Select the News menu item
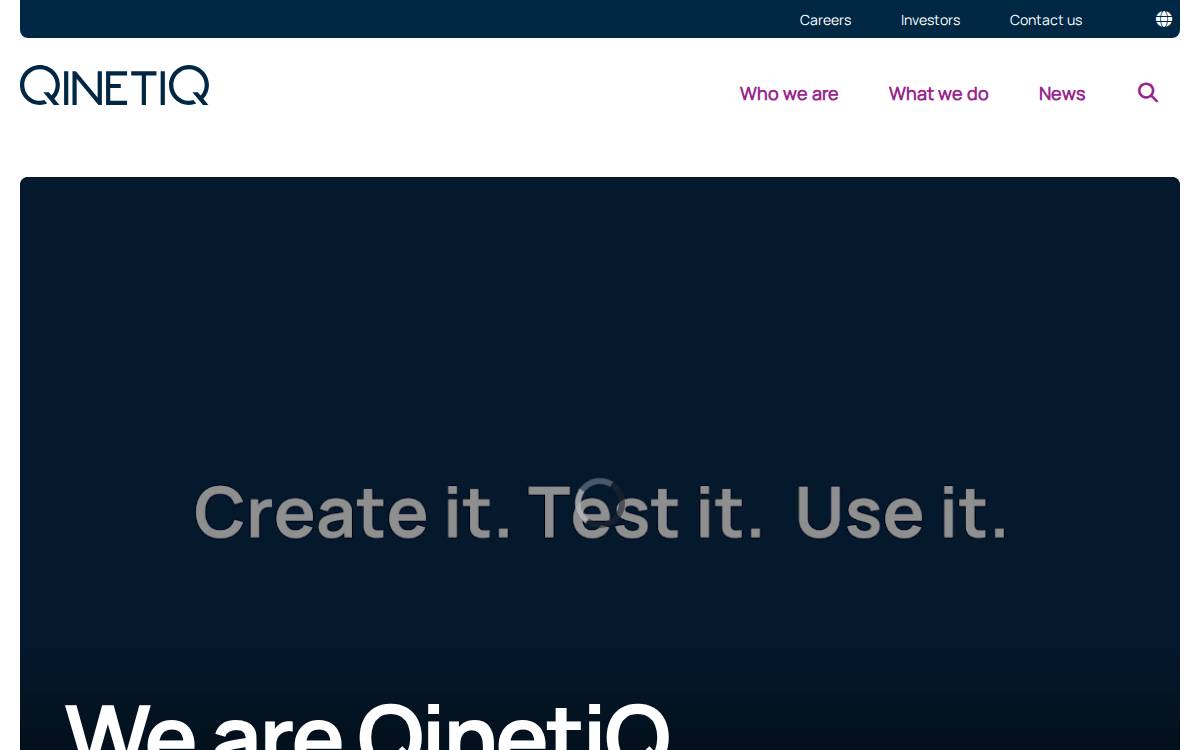Viewport: 1200px width, 750px height. pos(1062,94)
